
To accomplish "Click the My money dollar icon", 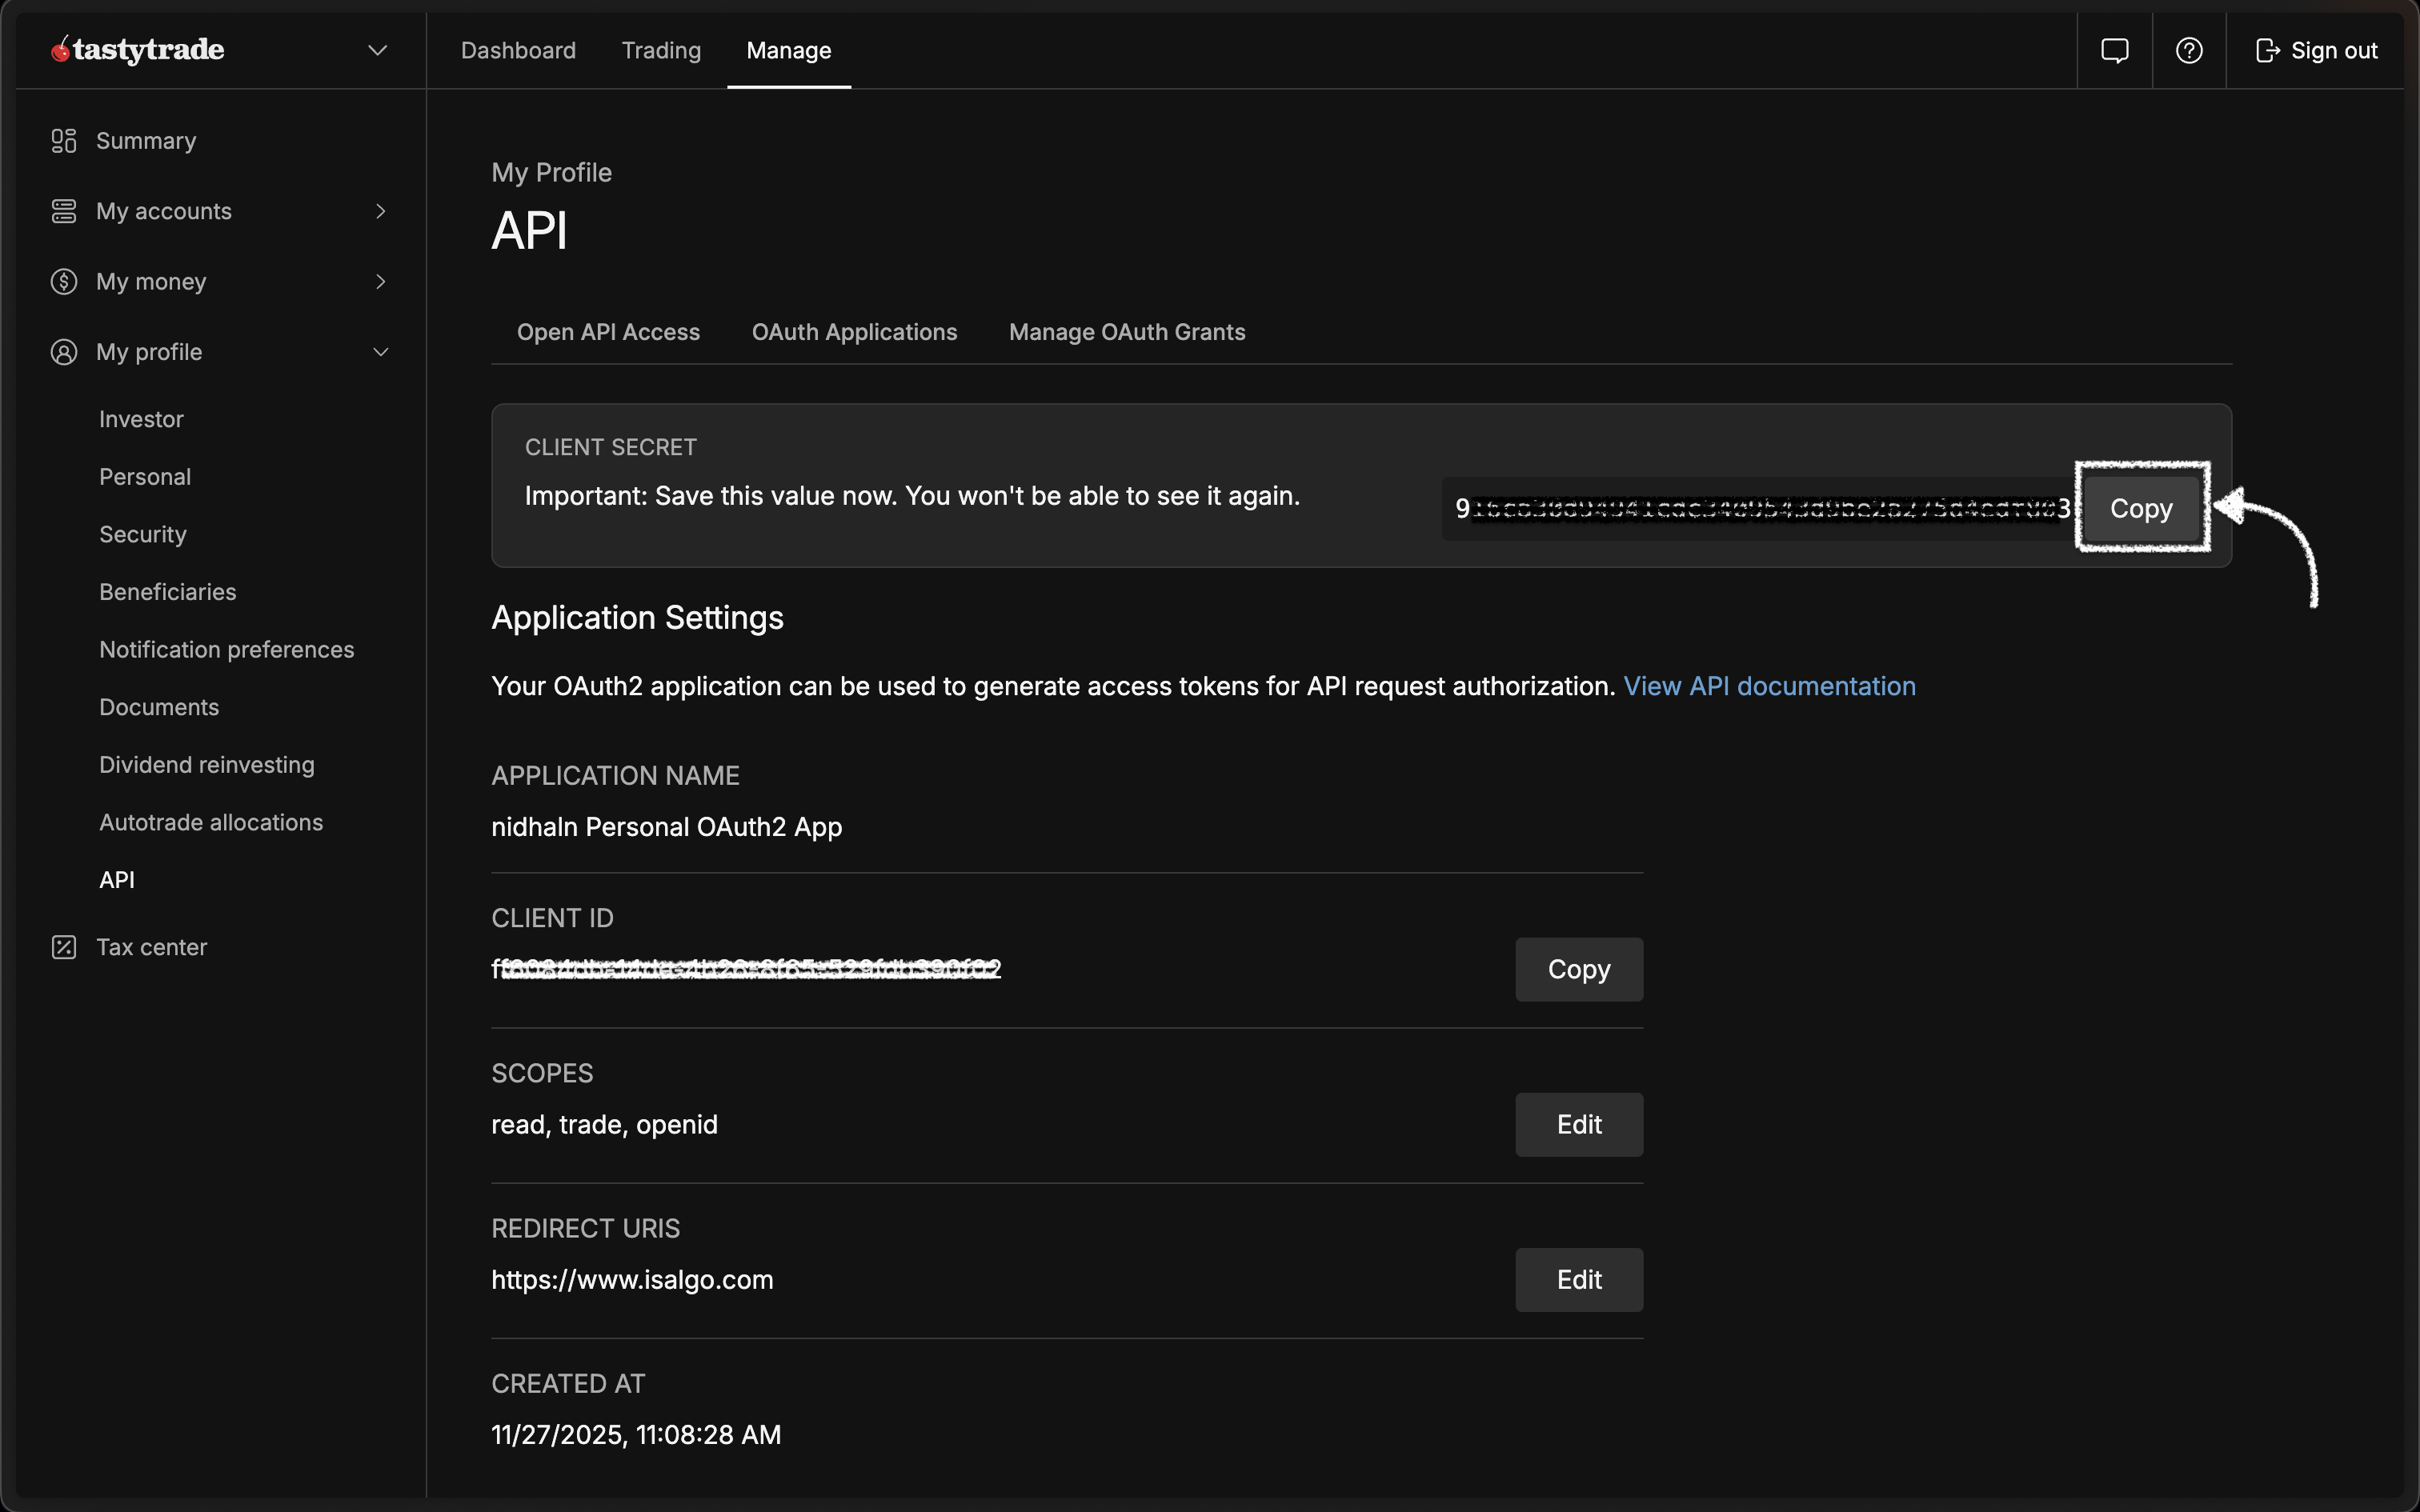I will click(x=64, y=282).
